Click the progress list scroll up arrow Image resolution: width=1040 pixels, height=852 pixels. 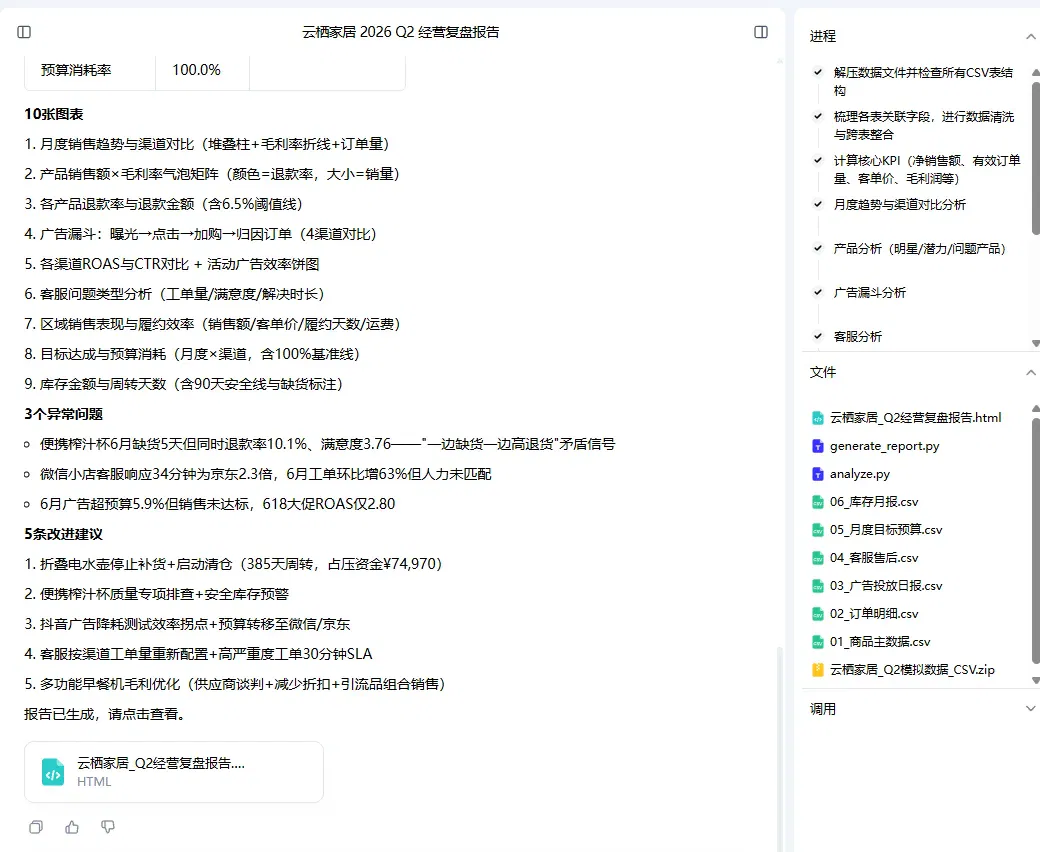click(x=1035, y=72)
